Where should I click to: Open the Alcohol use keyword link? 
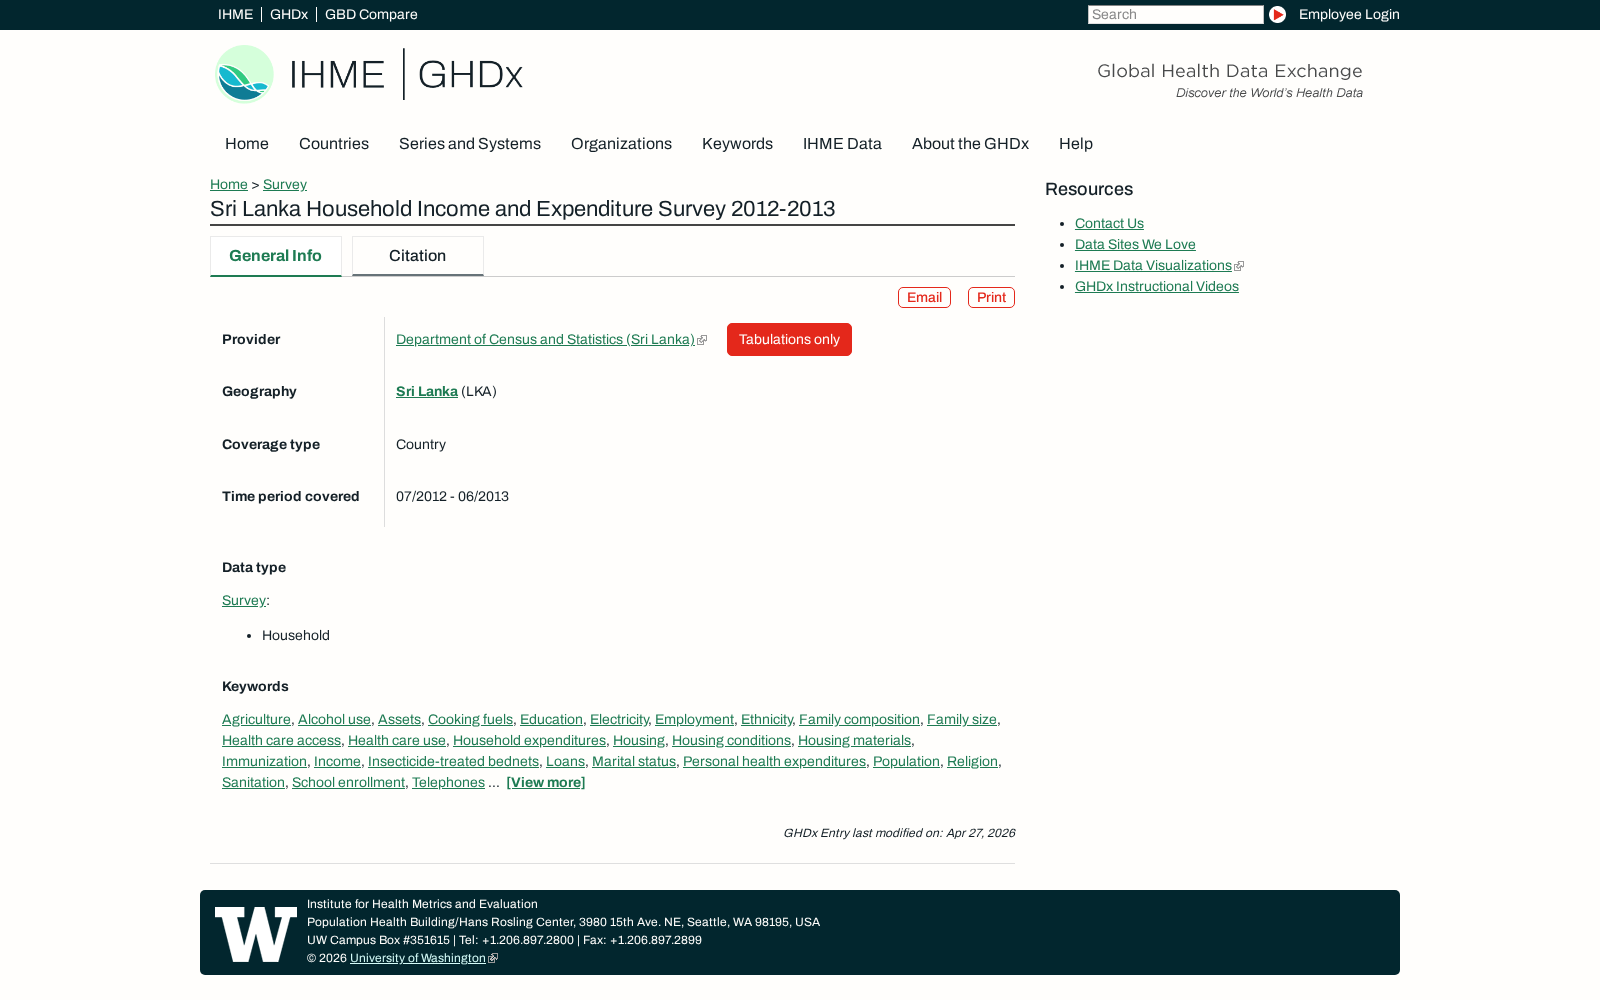334,720
